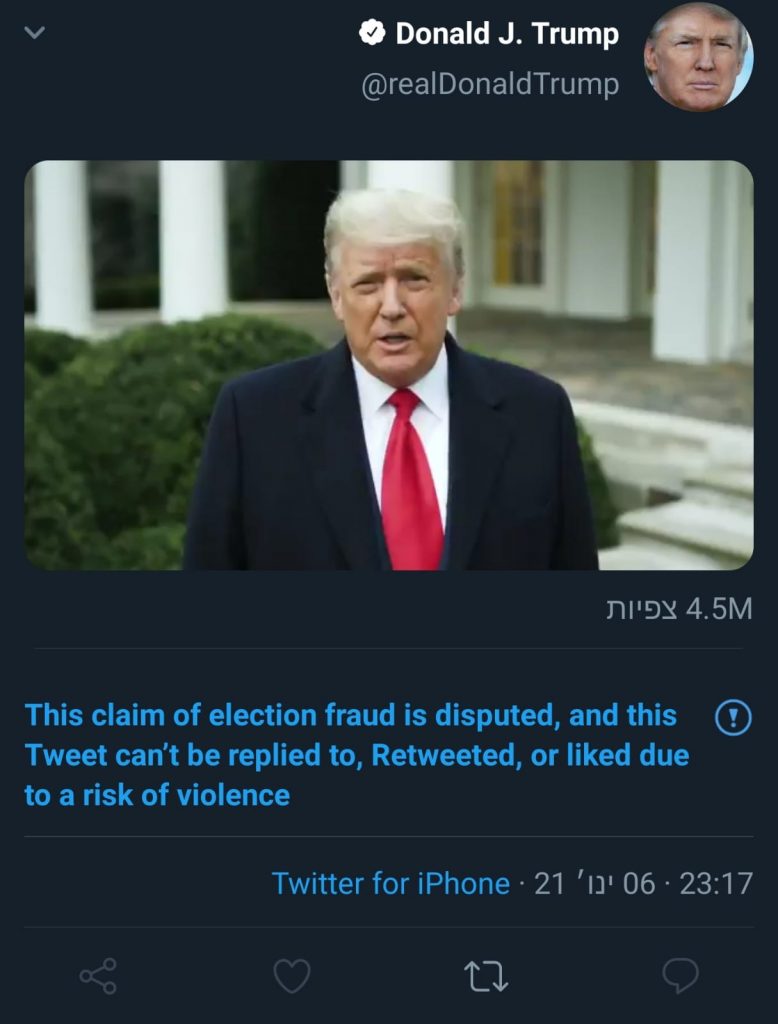Open reply using the speech bubble icon

[x=680, y=975]
